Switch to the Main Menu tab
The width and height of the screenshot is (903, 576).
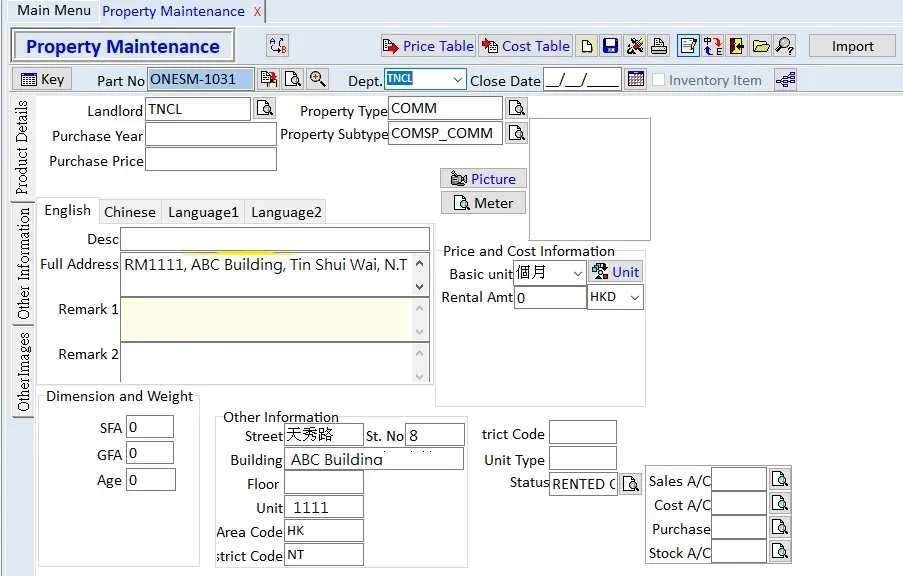[x=54, y=11]
